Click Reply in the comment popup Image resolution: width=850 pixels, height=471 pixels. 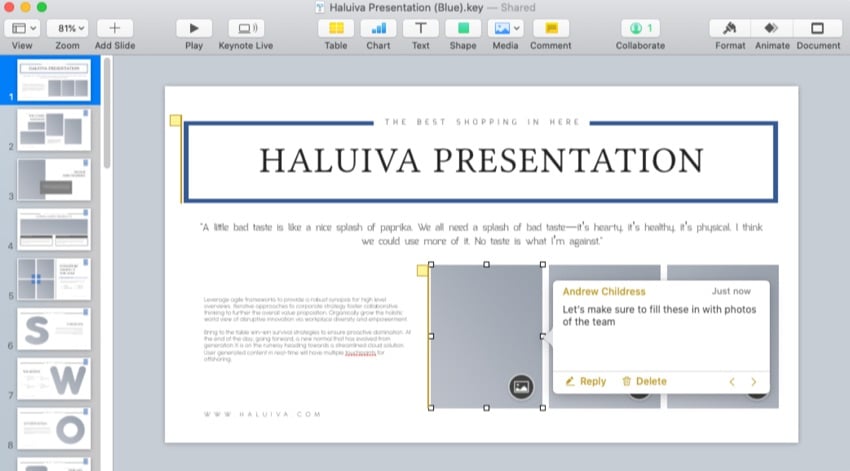586,381
